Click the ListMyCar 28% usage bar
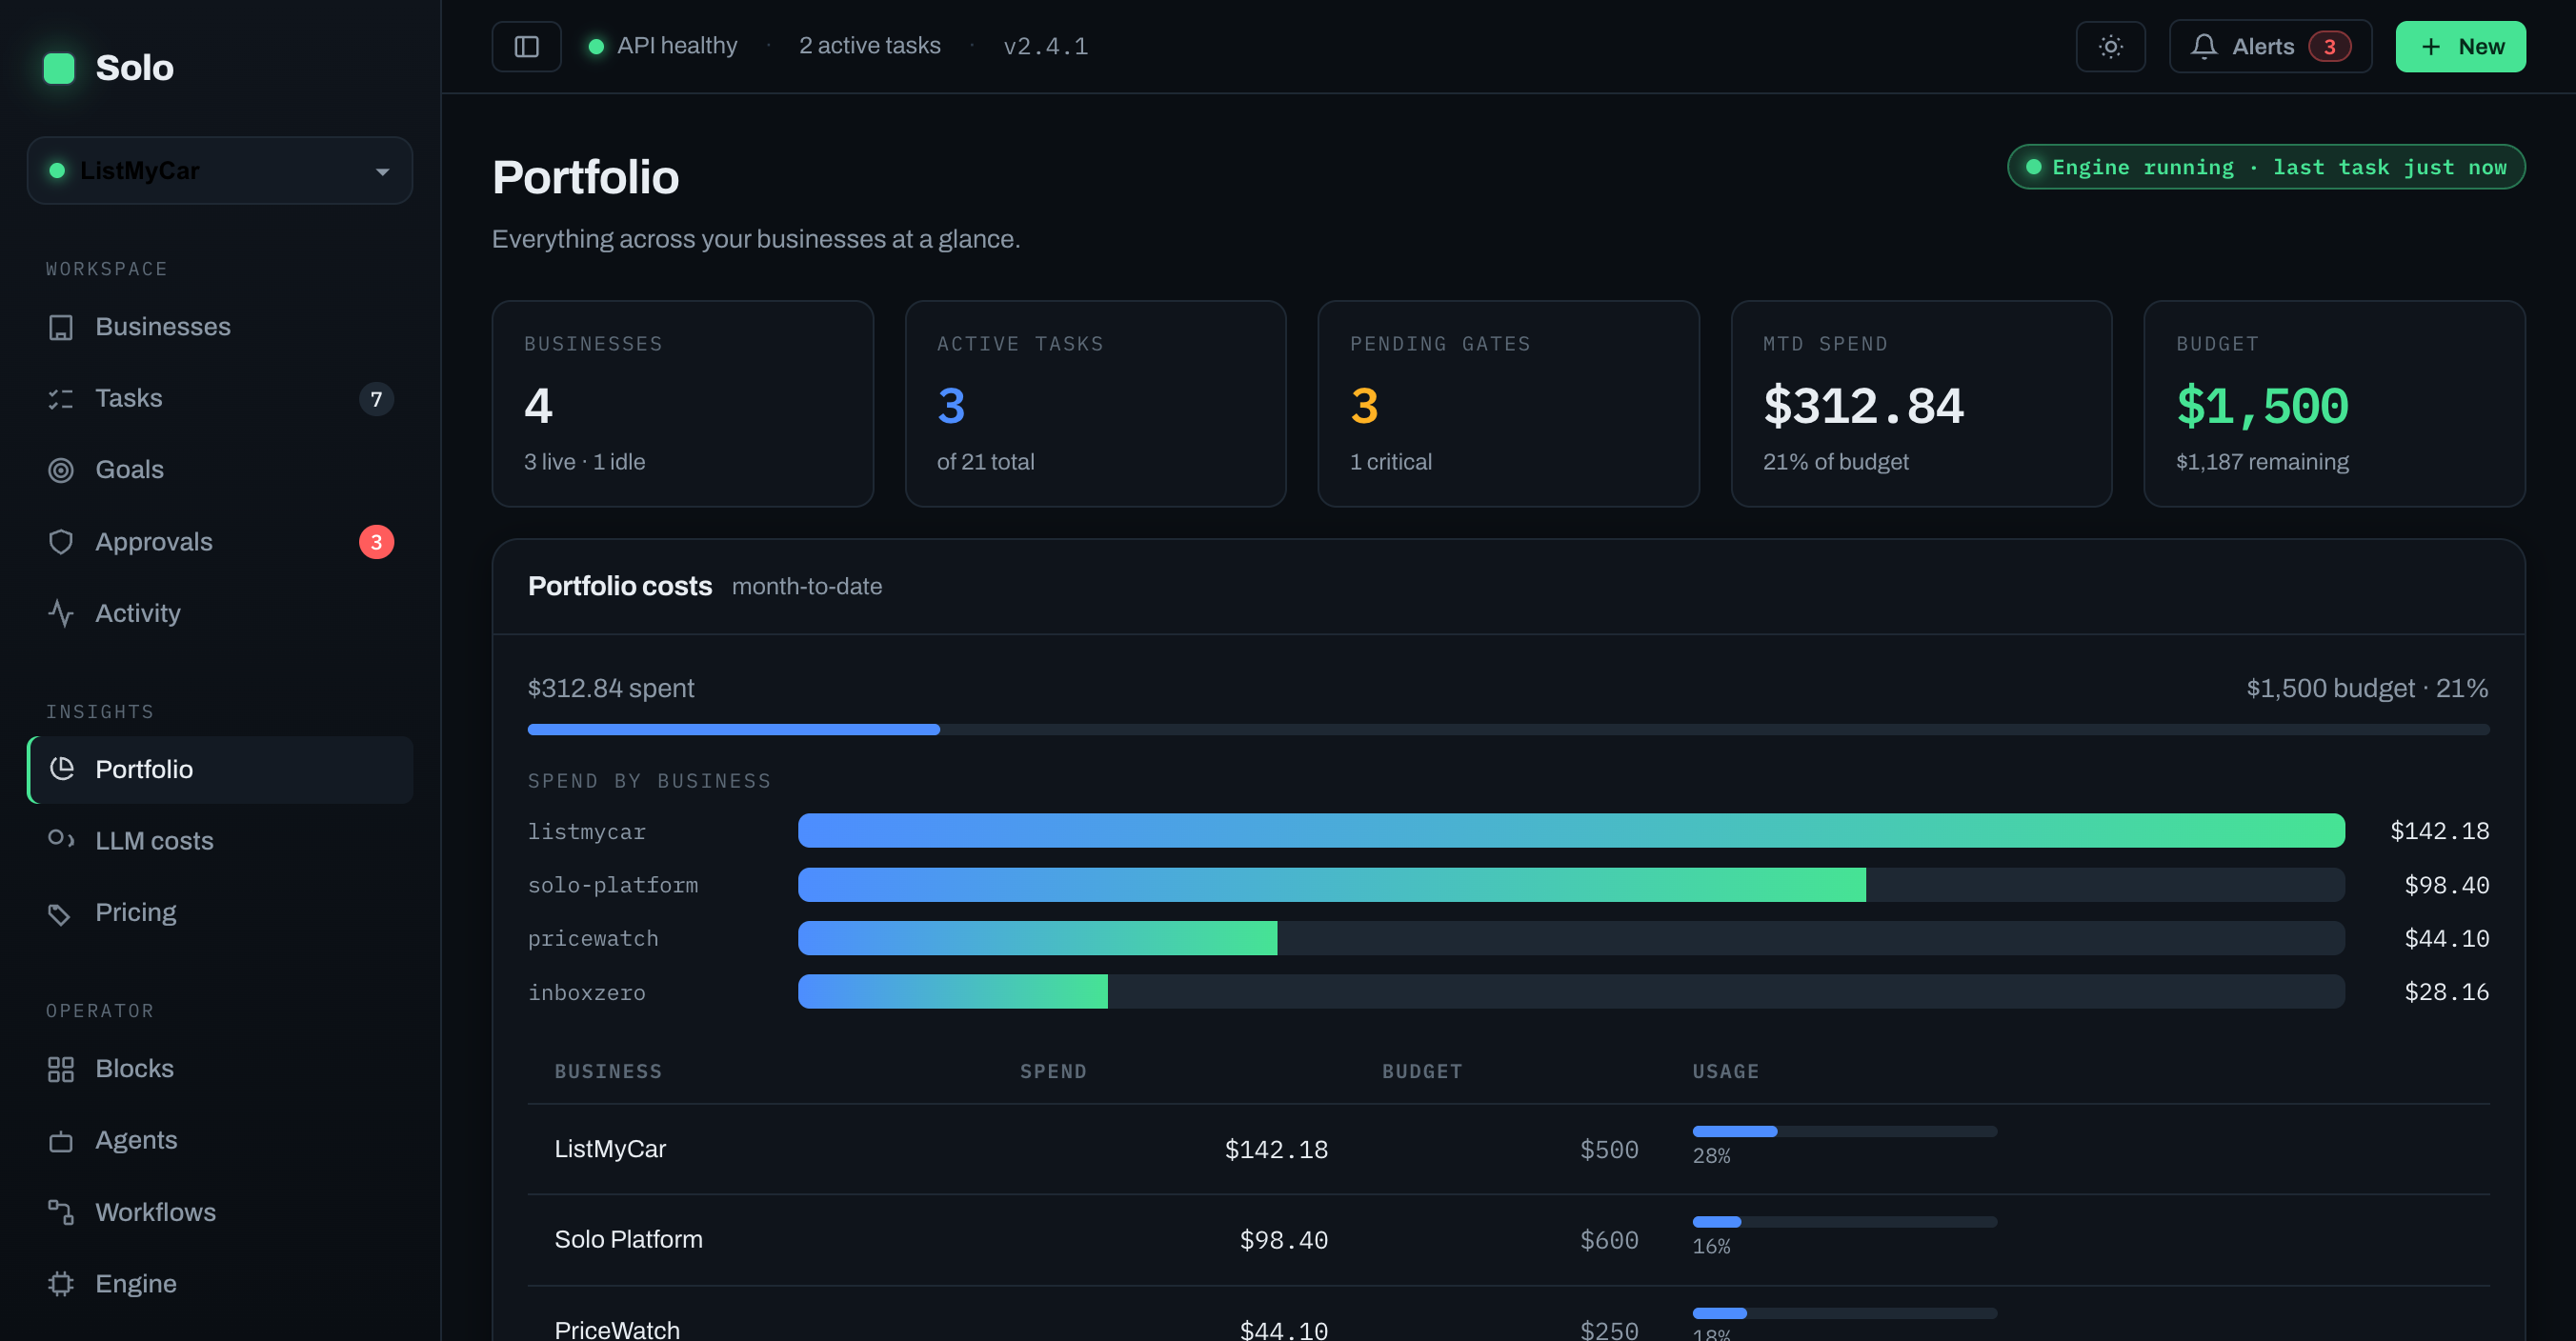The image size is (2576, 1341). coord(1844,1132)
